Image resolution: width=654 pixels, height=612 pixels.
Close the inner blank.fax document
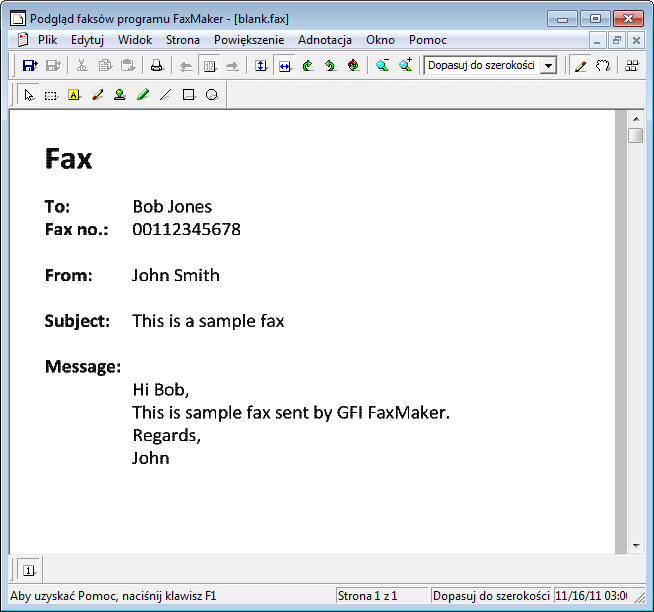point(636,41)
